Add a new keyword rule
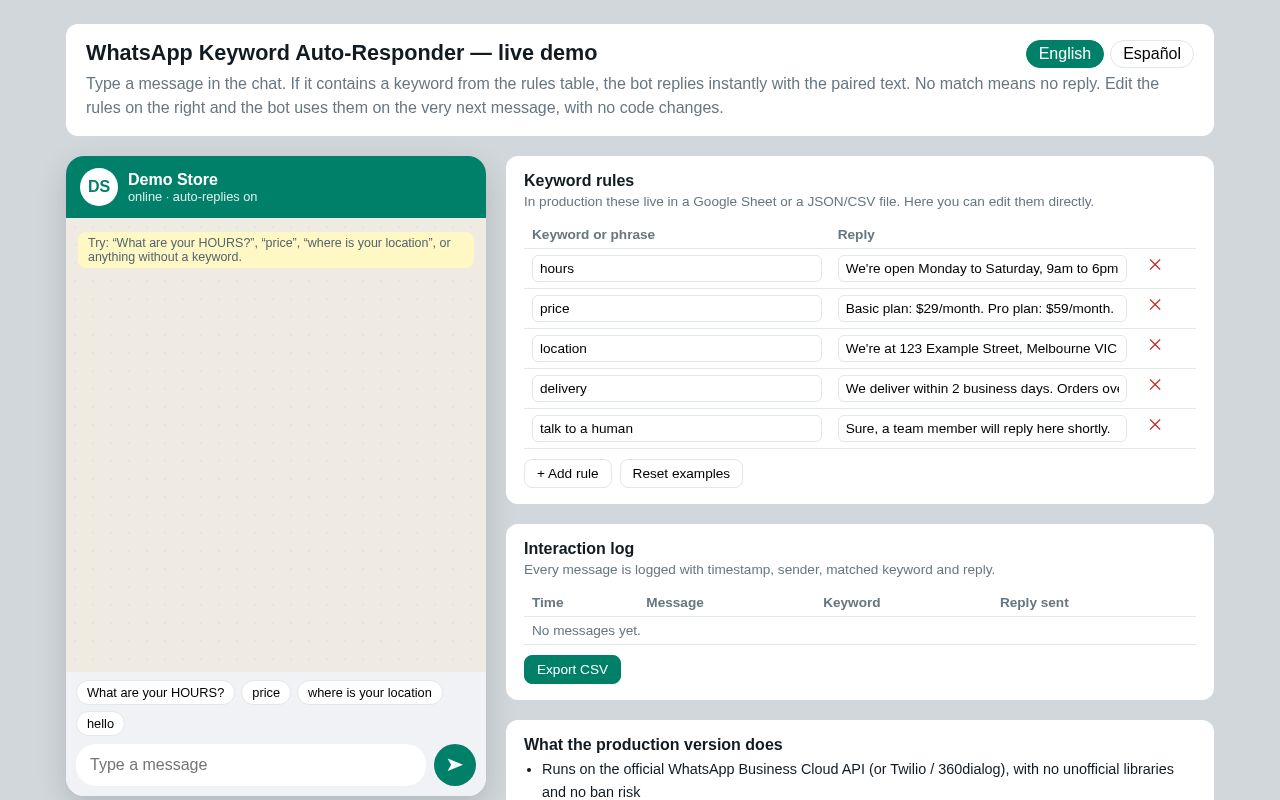 point(568,474)
